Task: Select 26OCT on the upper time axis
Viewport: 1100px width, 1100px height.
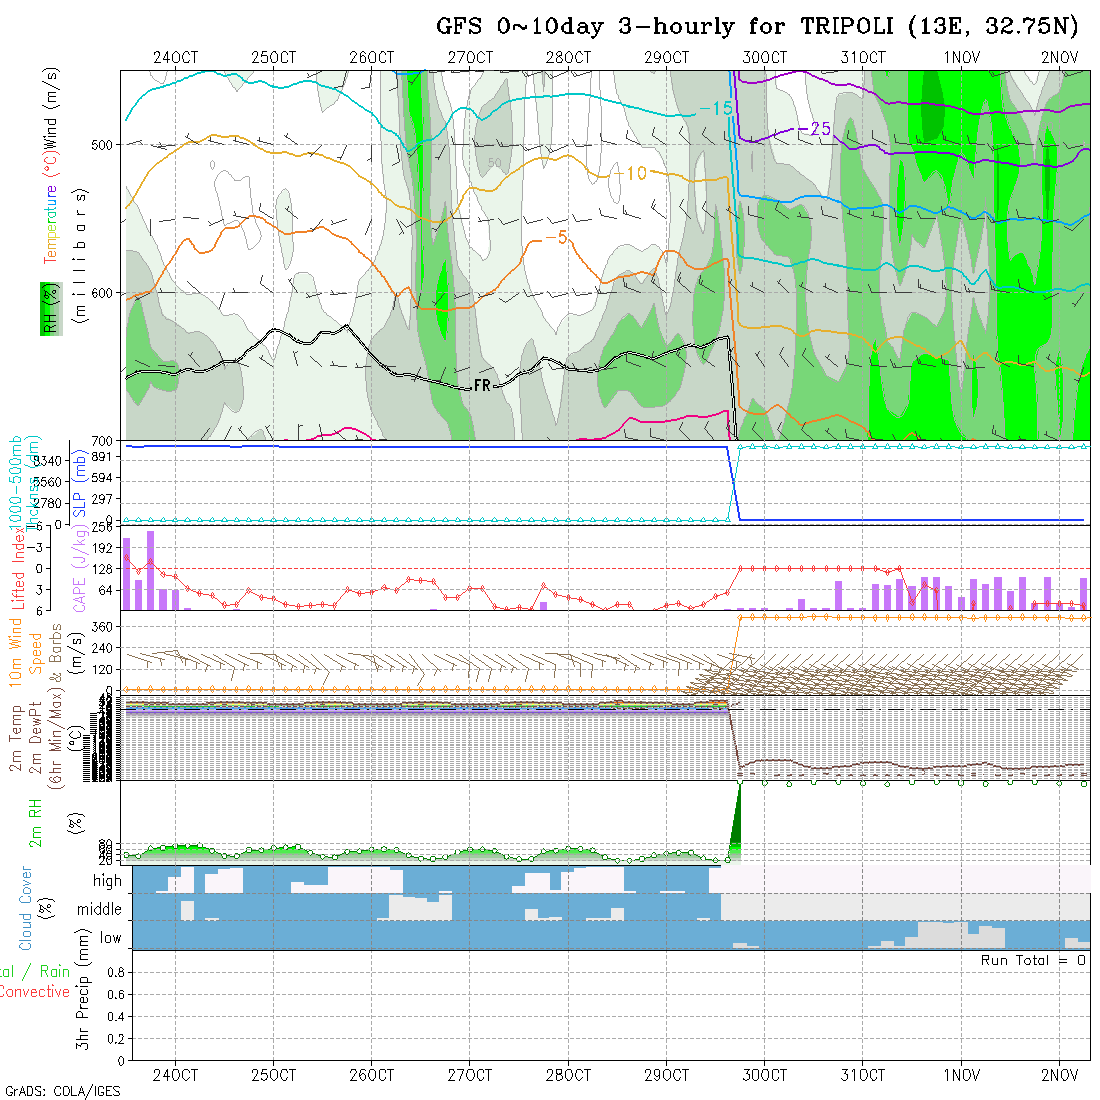Action: coord(372,57)
